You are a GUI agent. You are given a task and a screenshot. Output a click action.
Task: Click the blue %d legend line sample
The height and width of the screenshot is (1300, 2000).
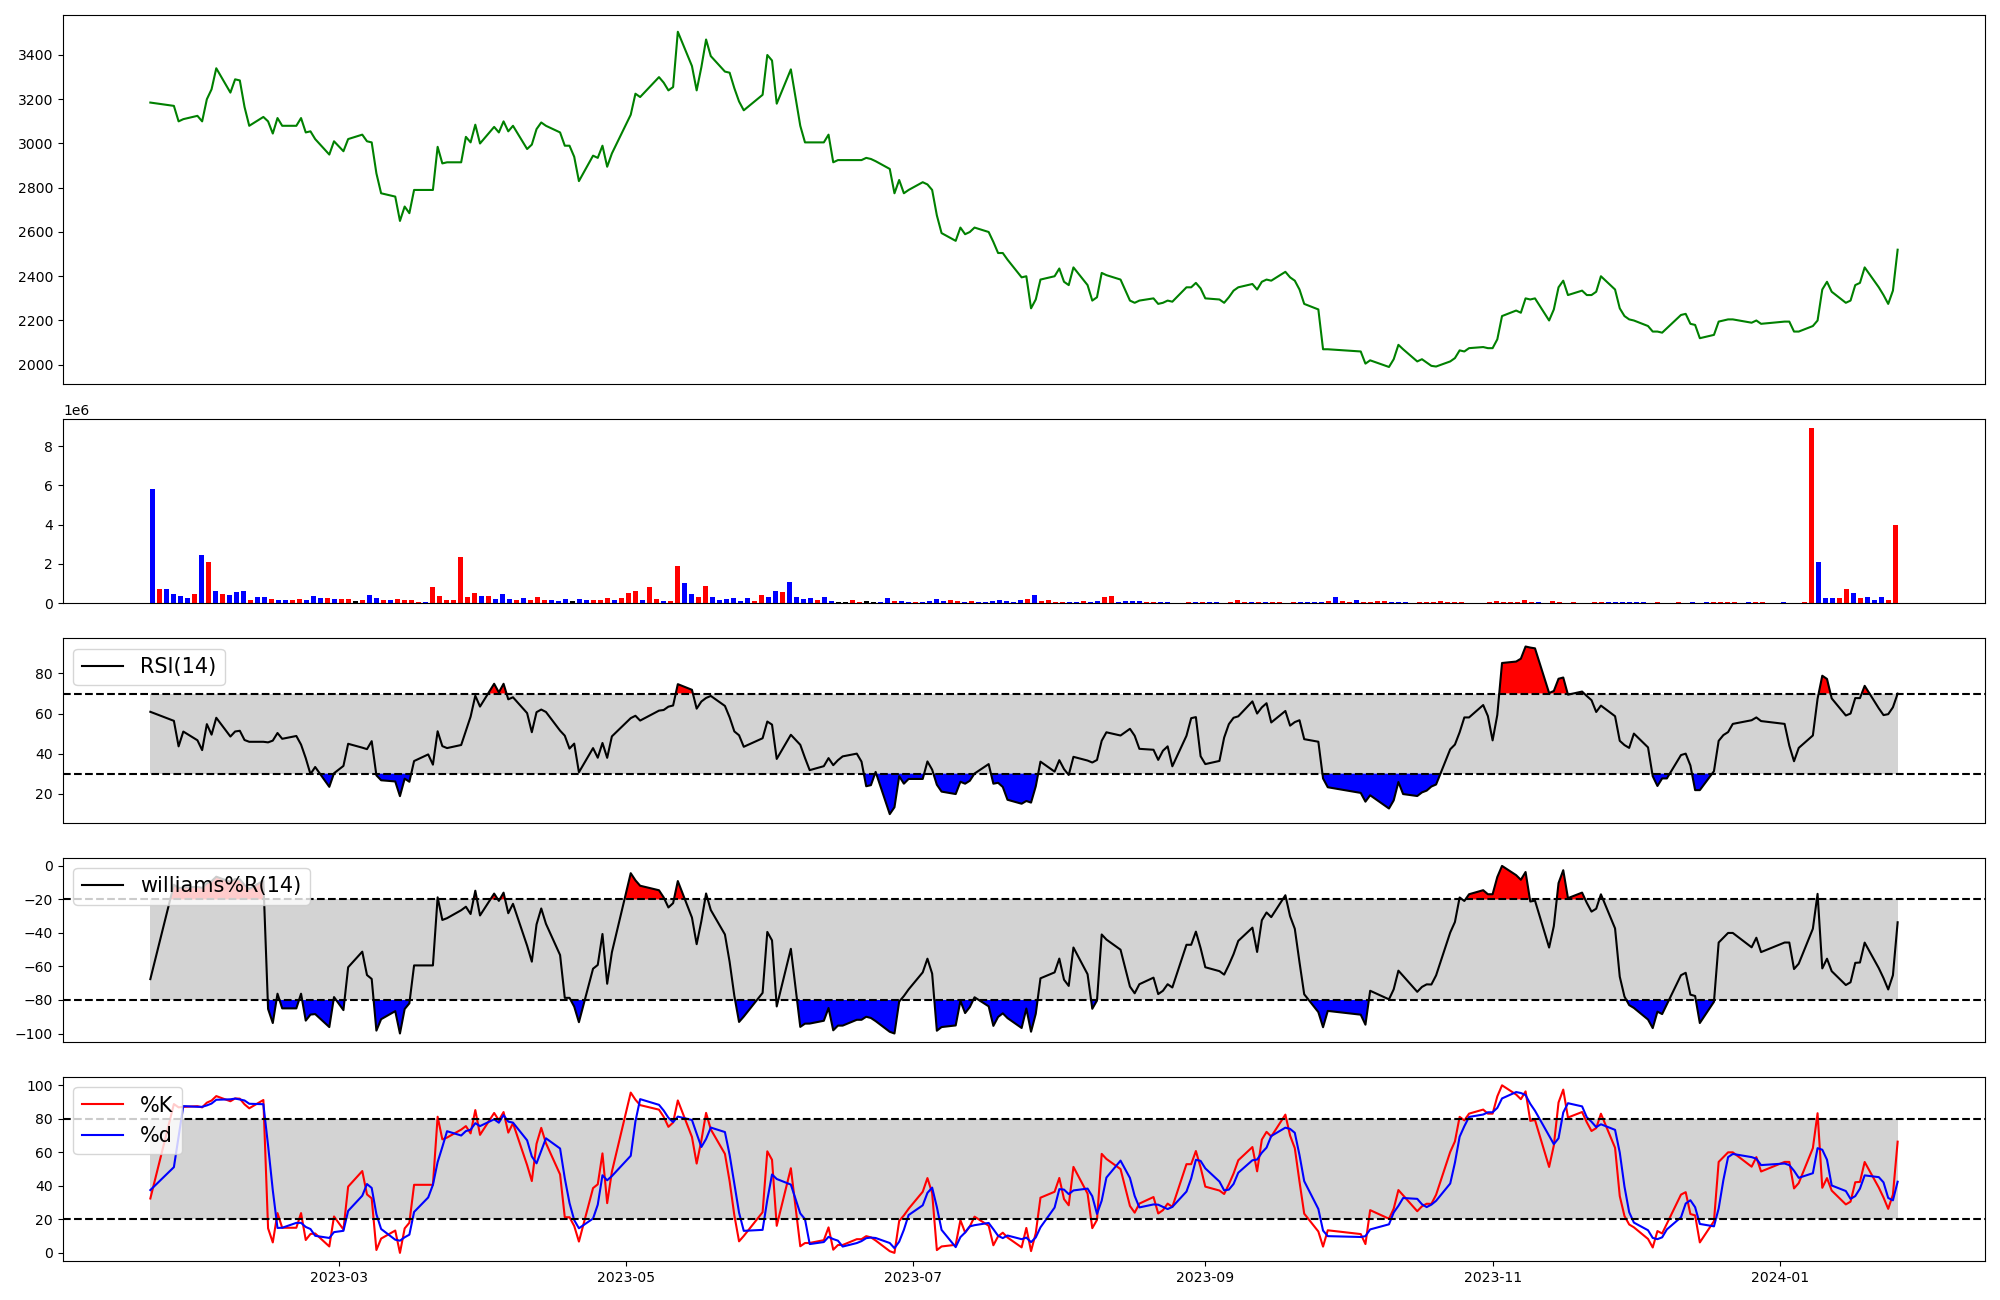[103, 1135]
